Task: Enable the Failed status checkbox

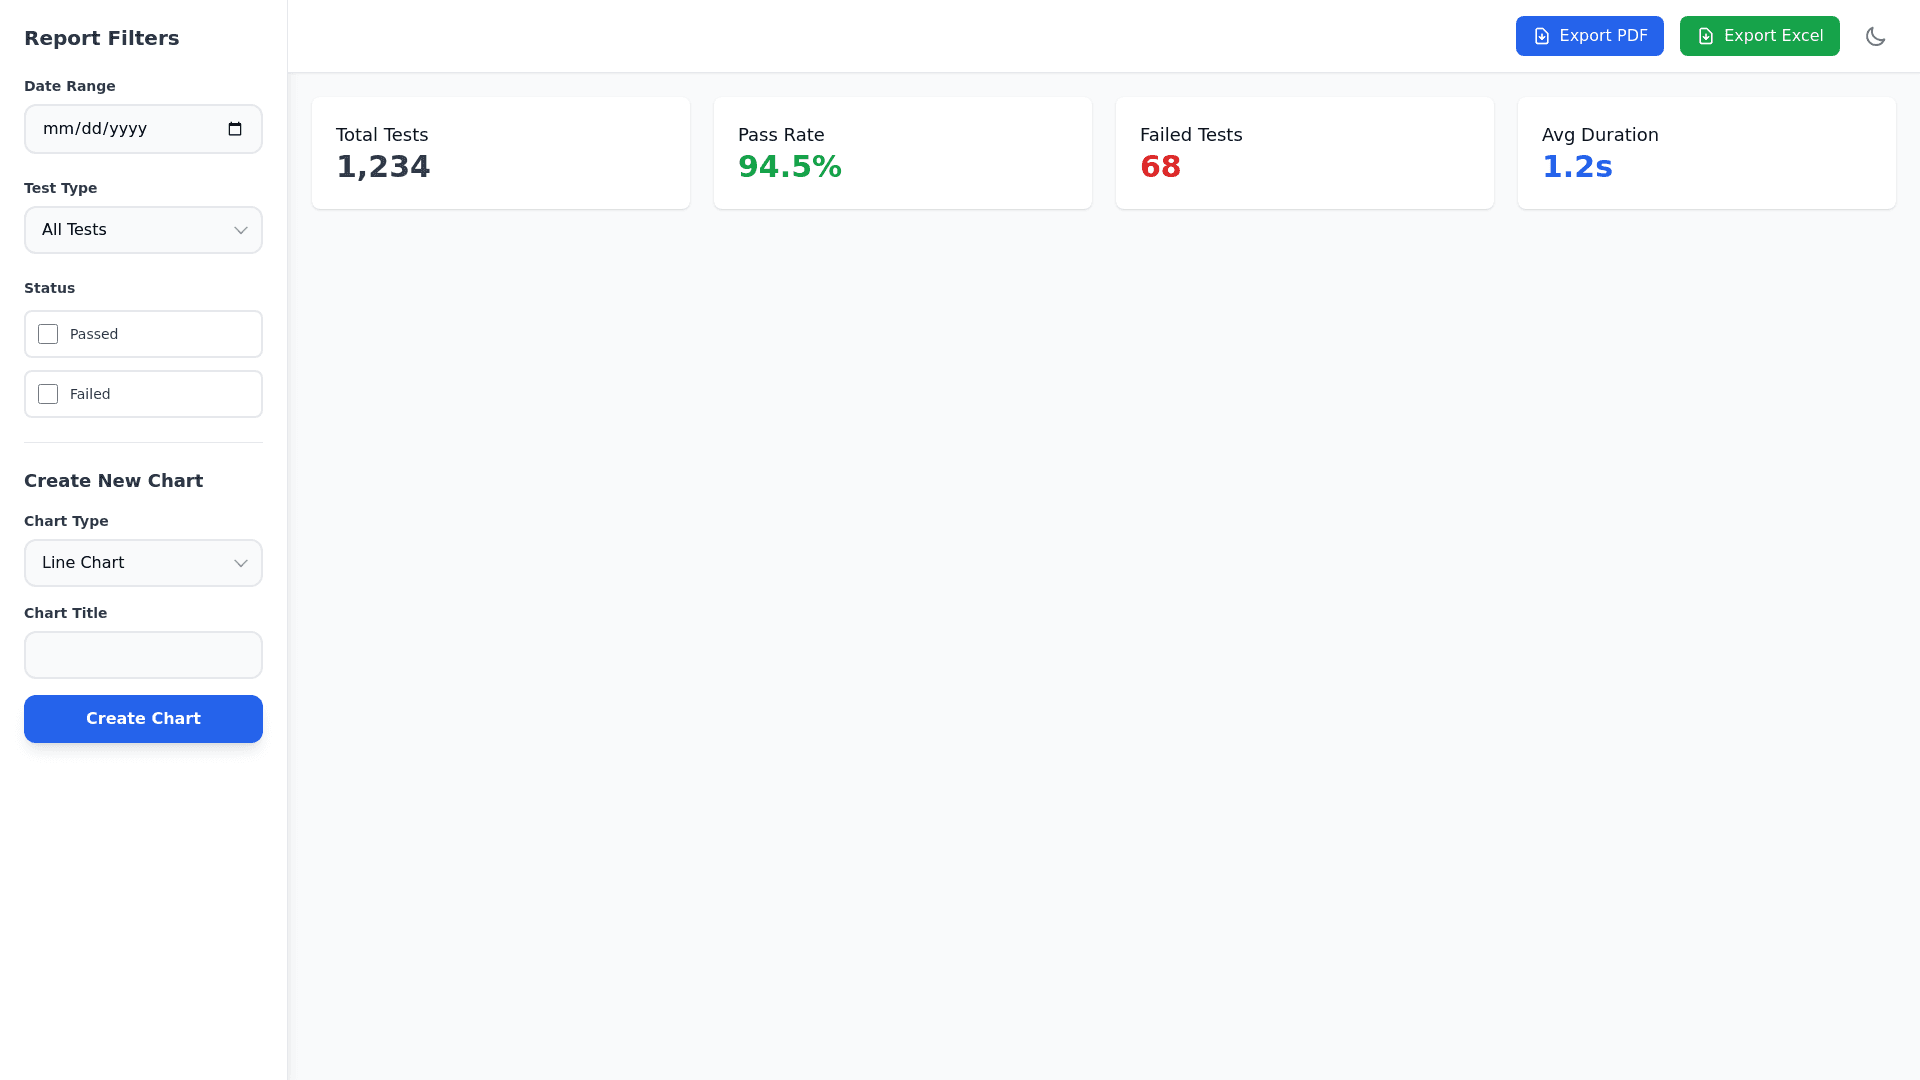Action: 48,394
